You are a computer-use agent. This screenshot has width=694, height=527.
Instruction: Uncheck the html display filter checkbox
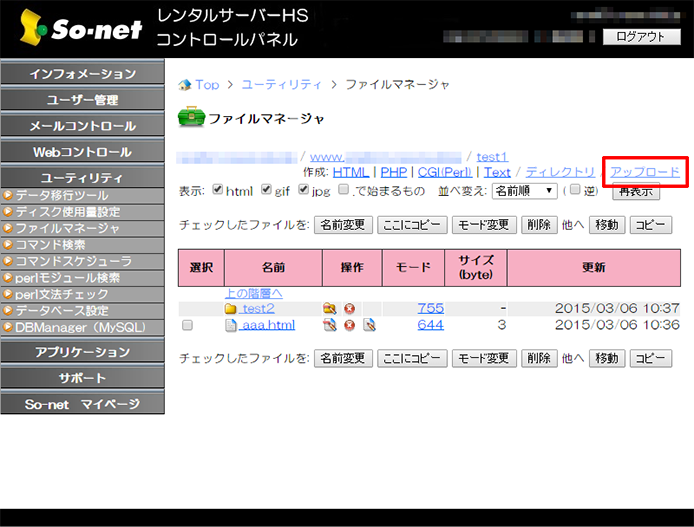coord(217,190)
